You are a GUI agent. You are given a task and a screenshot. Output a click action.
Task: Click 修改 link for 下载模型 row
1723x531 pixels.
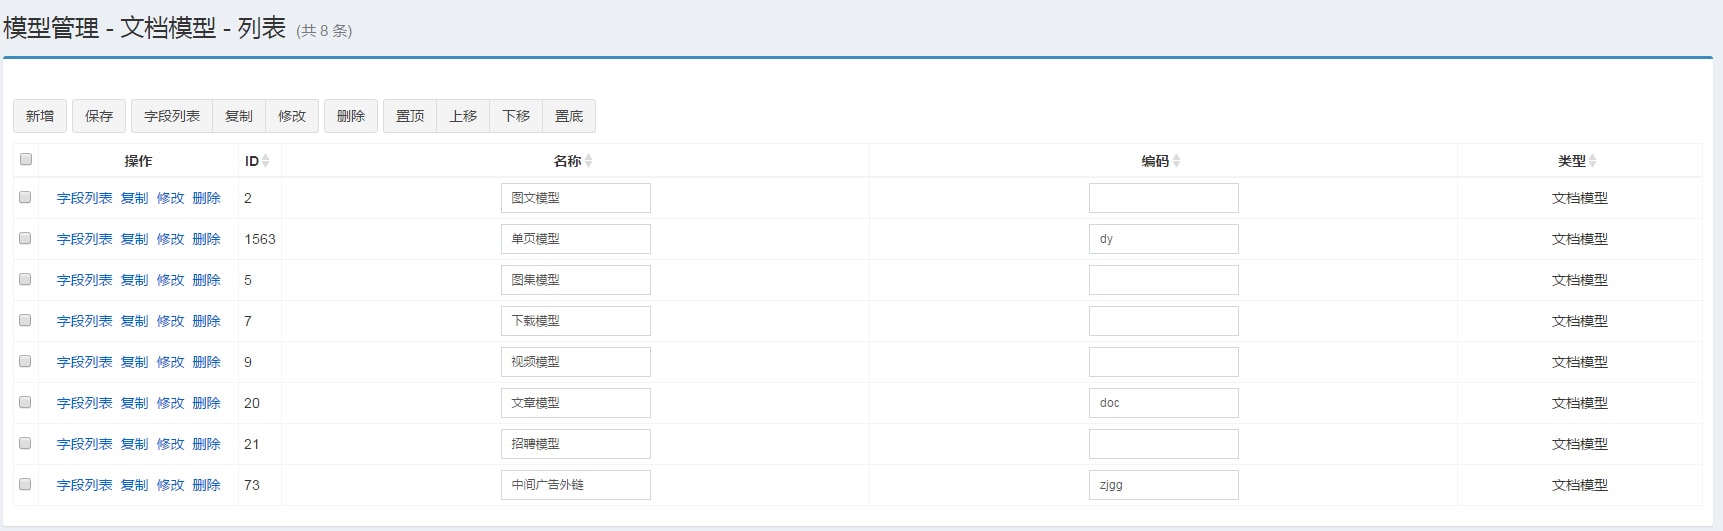pyautogui.click(x=170, y=321)
